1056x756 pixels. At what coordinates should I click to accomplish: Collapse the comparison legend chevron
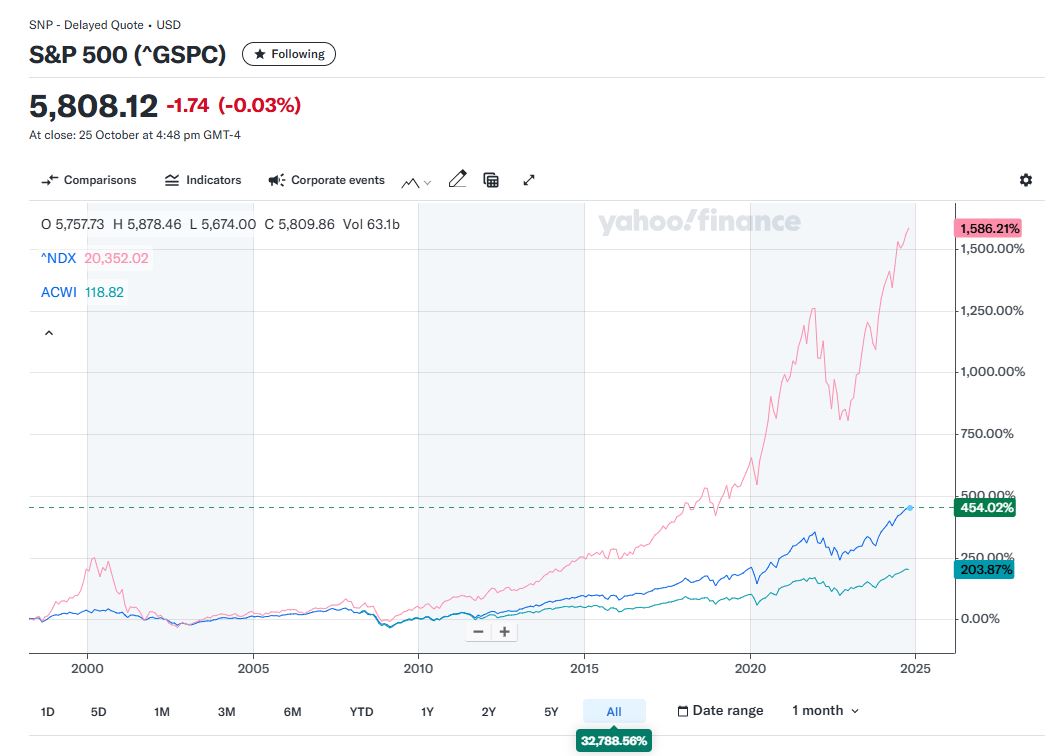pyautogui.click(x=48, y=333)
